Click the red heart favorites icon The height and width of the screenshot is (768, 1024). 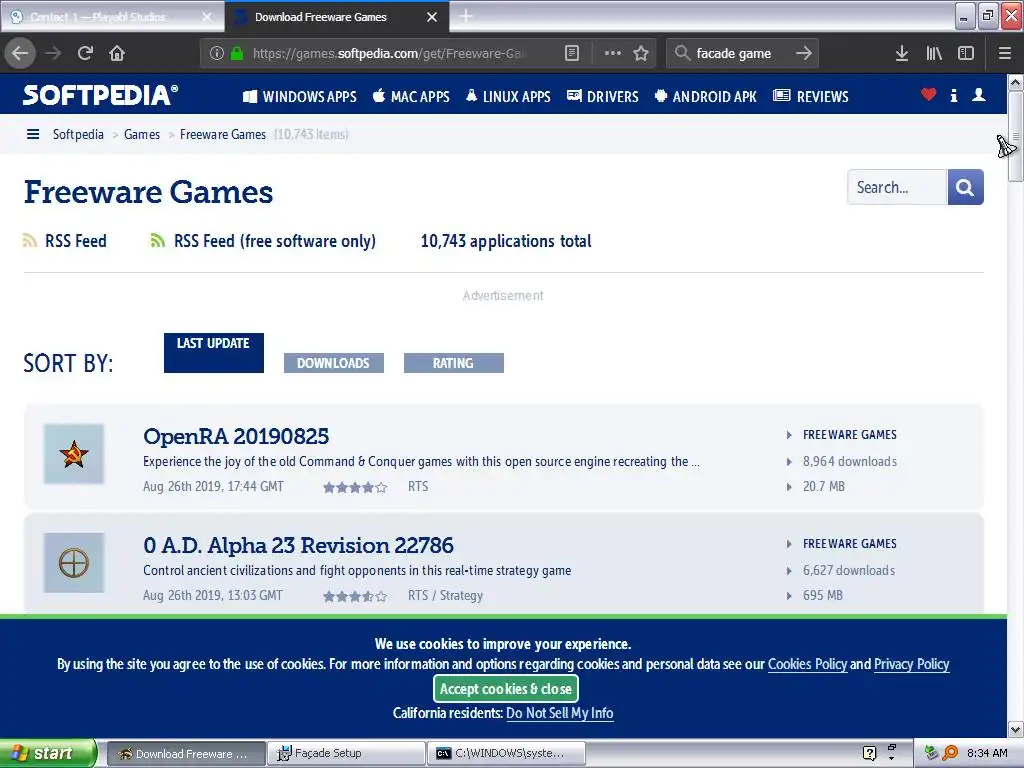pos(928,95)
